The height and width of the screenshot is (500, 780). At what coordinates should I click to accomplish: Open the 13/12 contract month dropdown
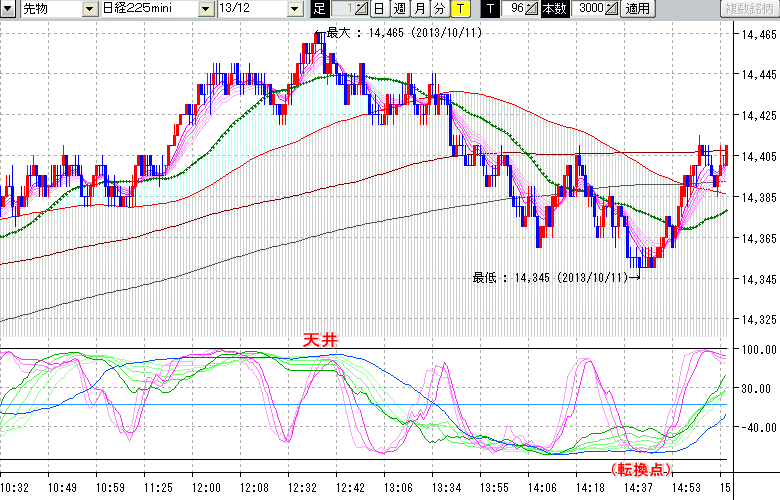[294, 9]
